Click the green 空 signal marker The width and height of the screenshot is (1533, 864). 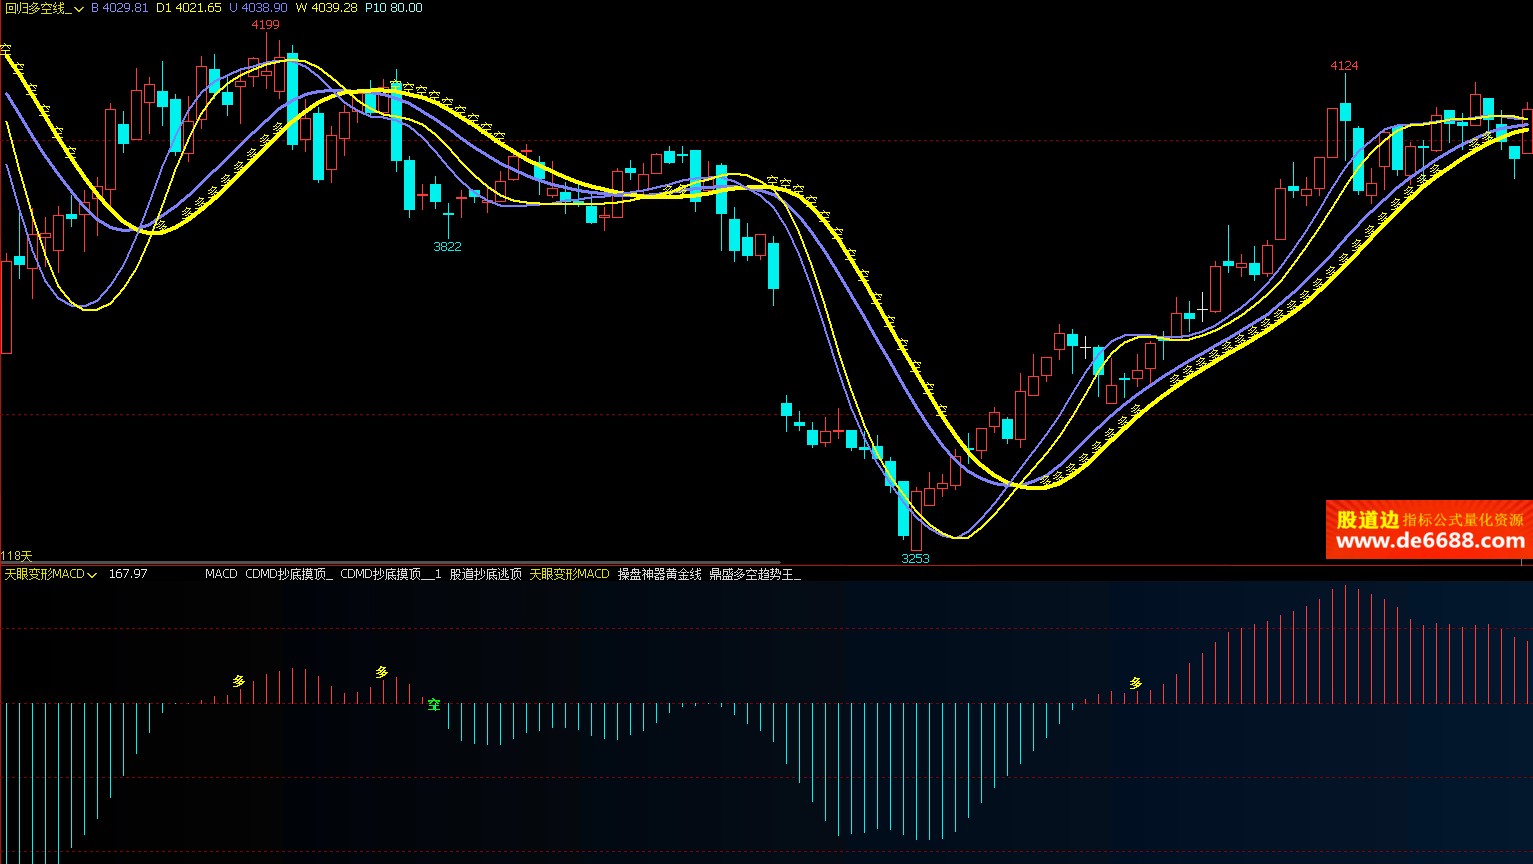(x=434, y=704)
